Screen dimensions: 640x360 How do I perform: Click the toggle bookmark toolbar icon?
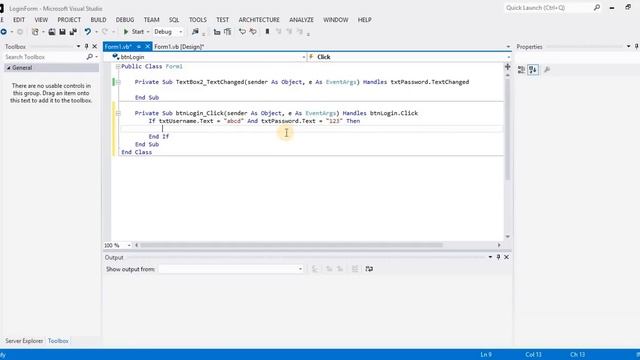[x=267, y=31]
